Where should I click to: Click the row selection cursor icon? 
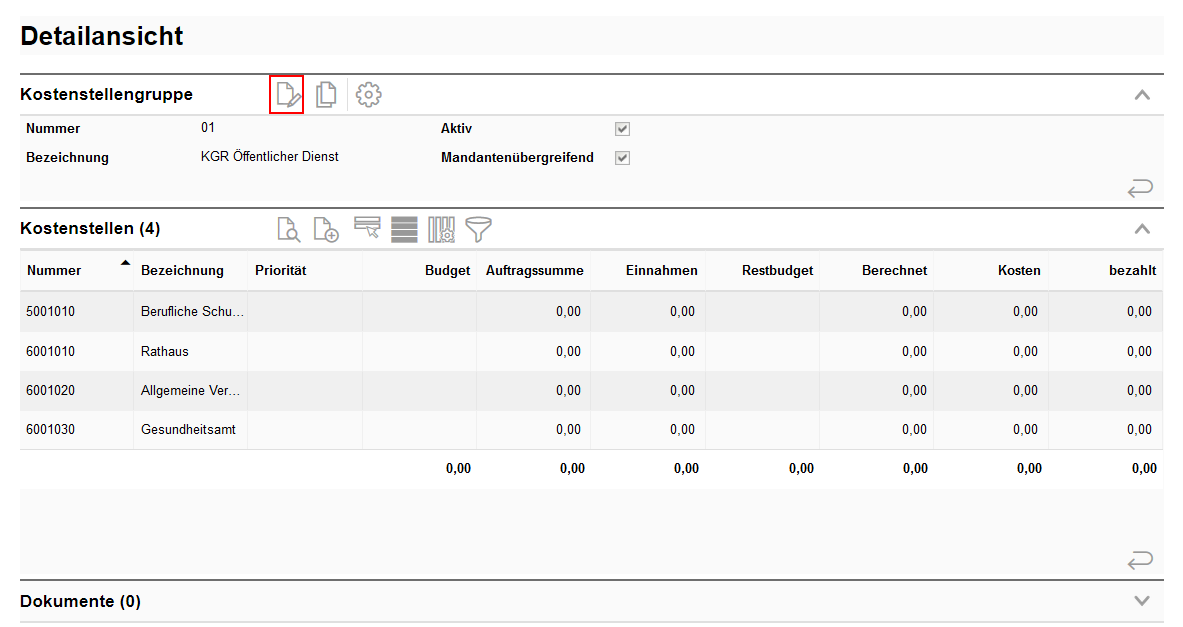(367, 229)
